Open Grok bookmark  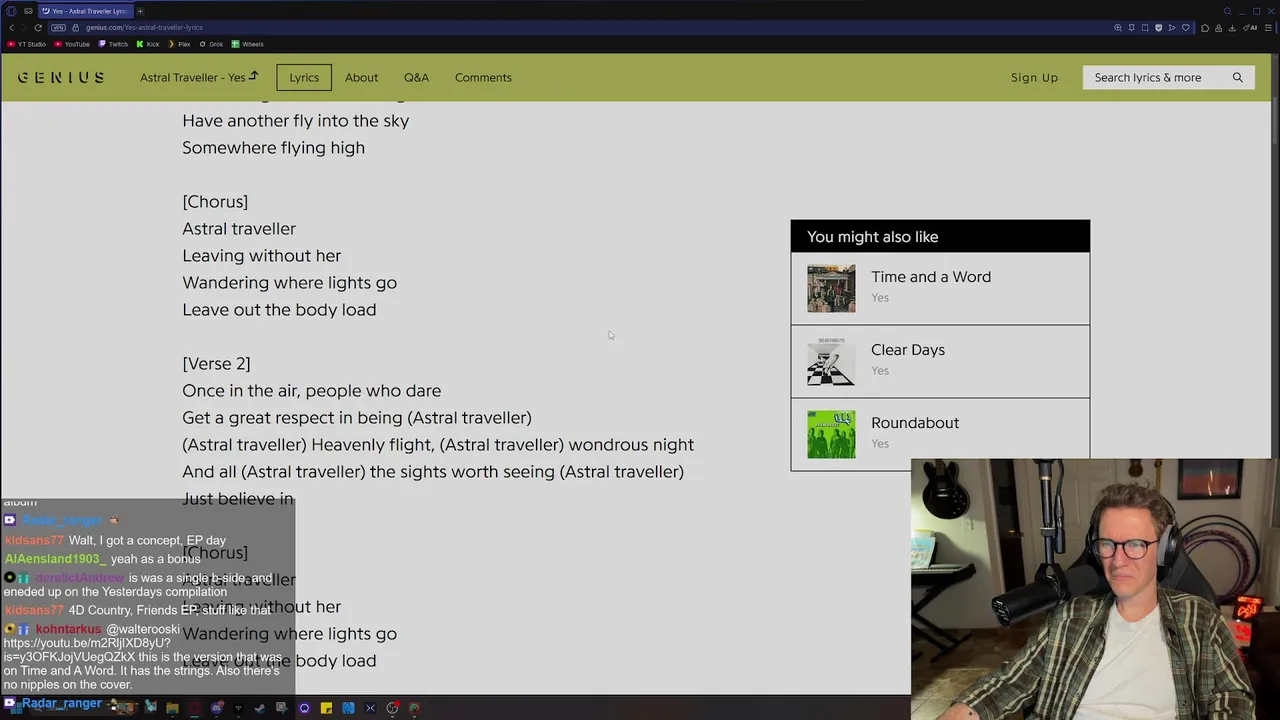211,44
